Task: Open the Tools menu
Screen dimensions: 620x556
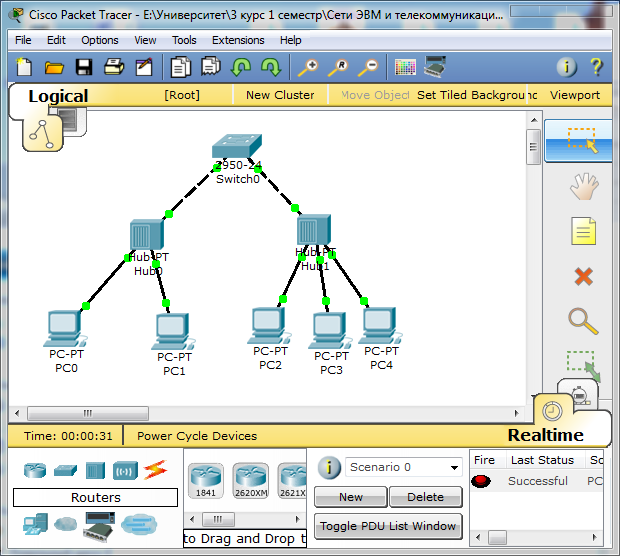Action: tap(184, 40)
